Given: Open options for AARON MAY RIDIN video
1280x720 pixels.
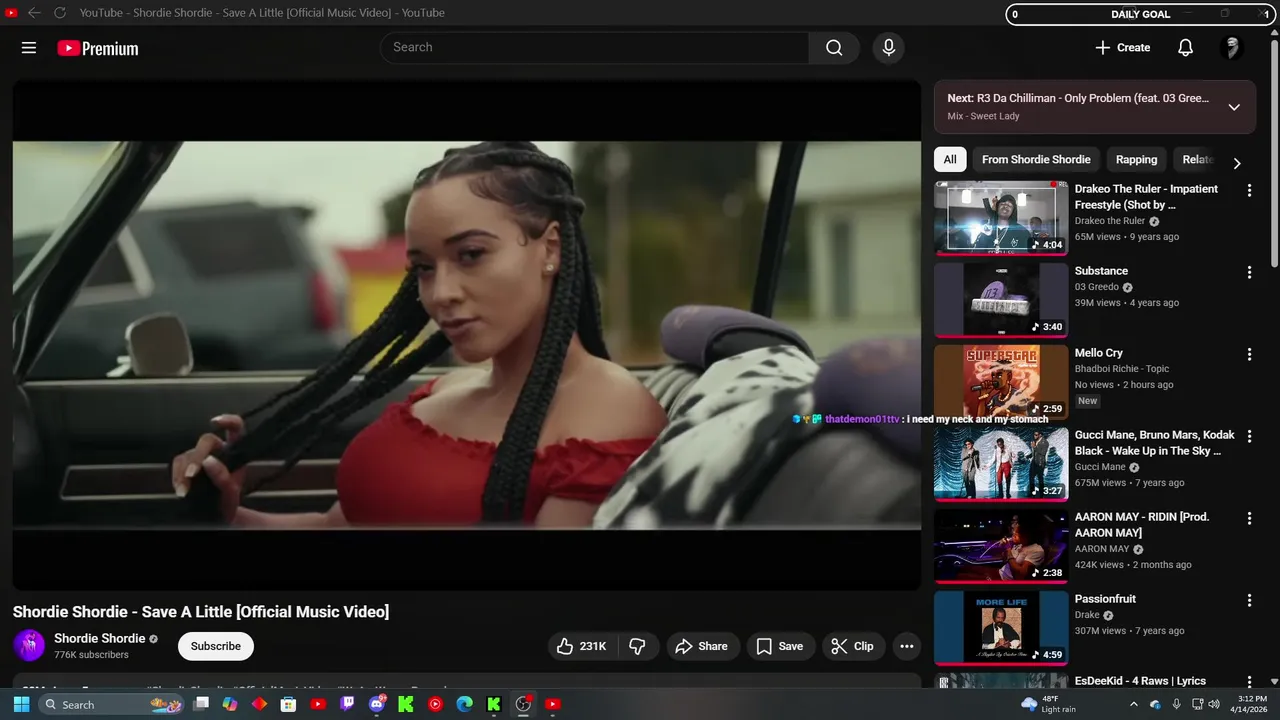Looking at the screenshot, I should (x=1249, y=518).
